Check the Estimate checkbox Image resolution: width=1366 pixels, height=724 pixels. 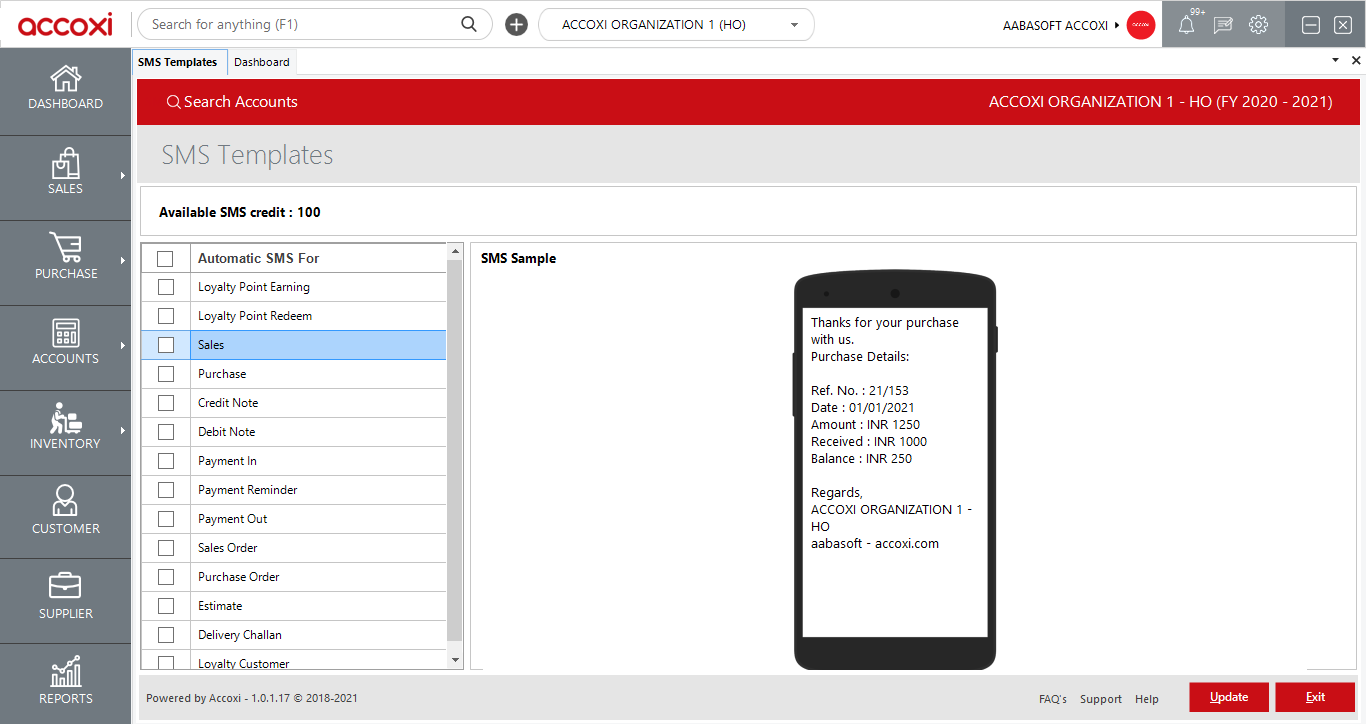(165, 606)
